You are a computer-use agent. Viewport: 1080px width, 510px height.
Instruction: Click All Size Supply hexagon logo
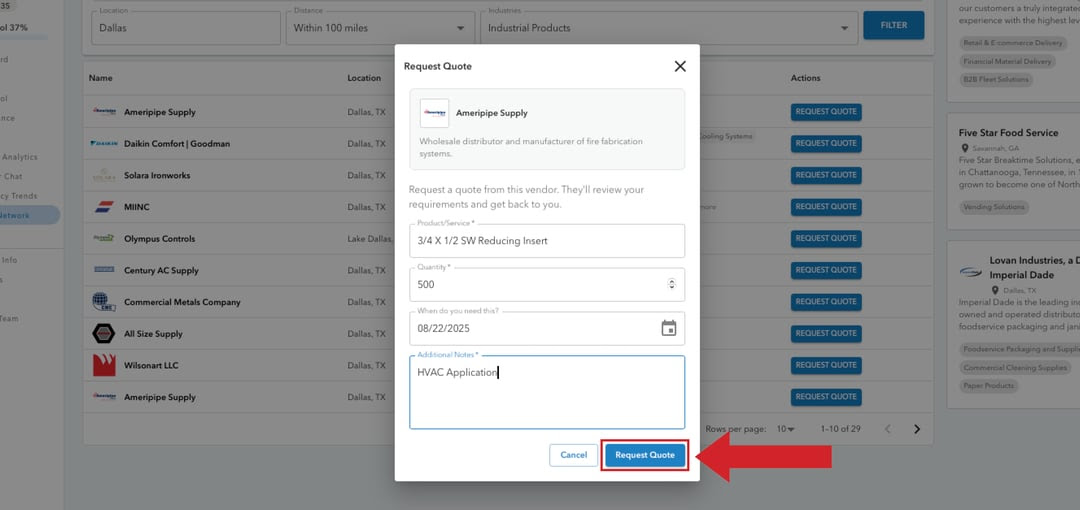tap(103, 334)
